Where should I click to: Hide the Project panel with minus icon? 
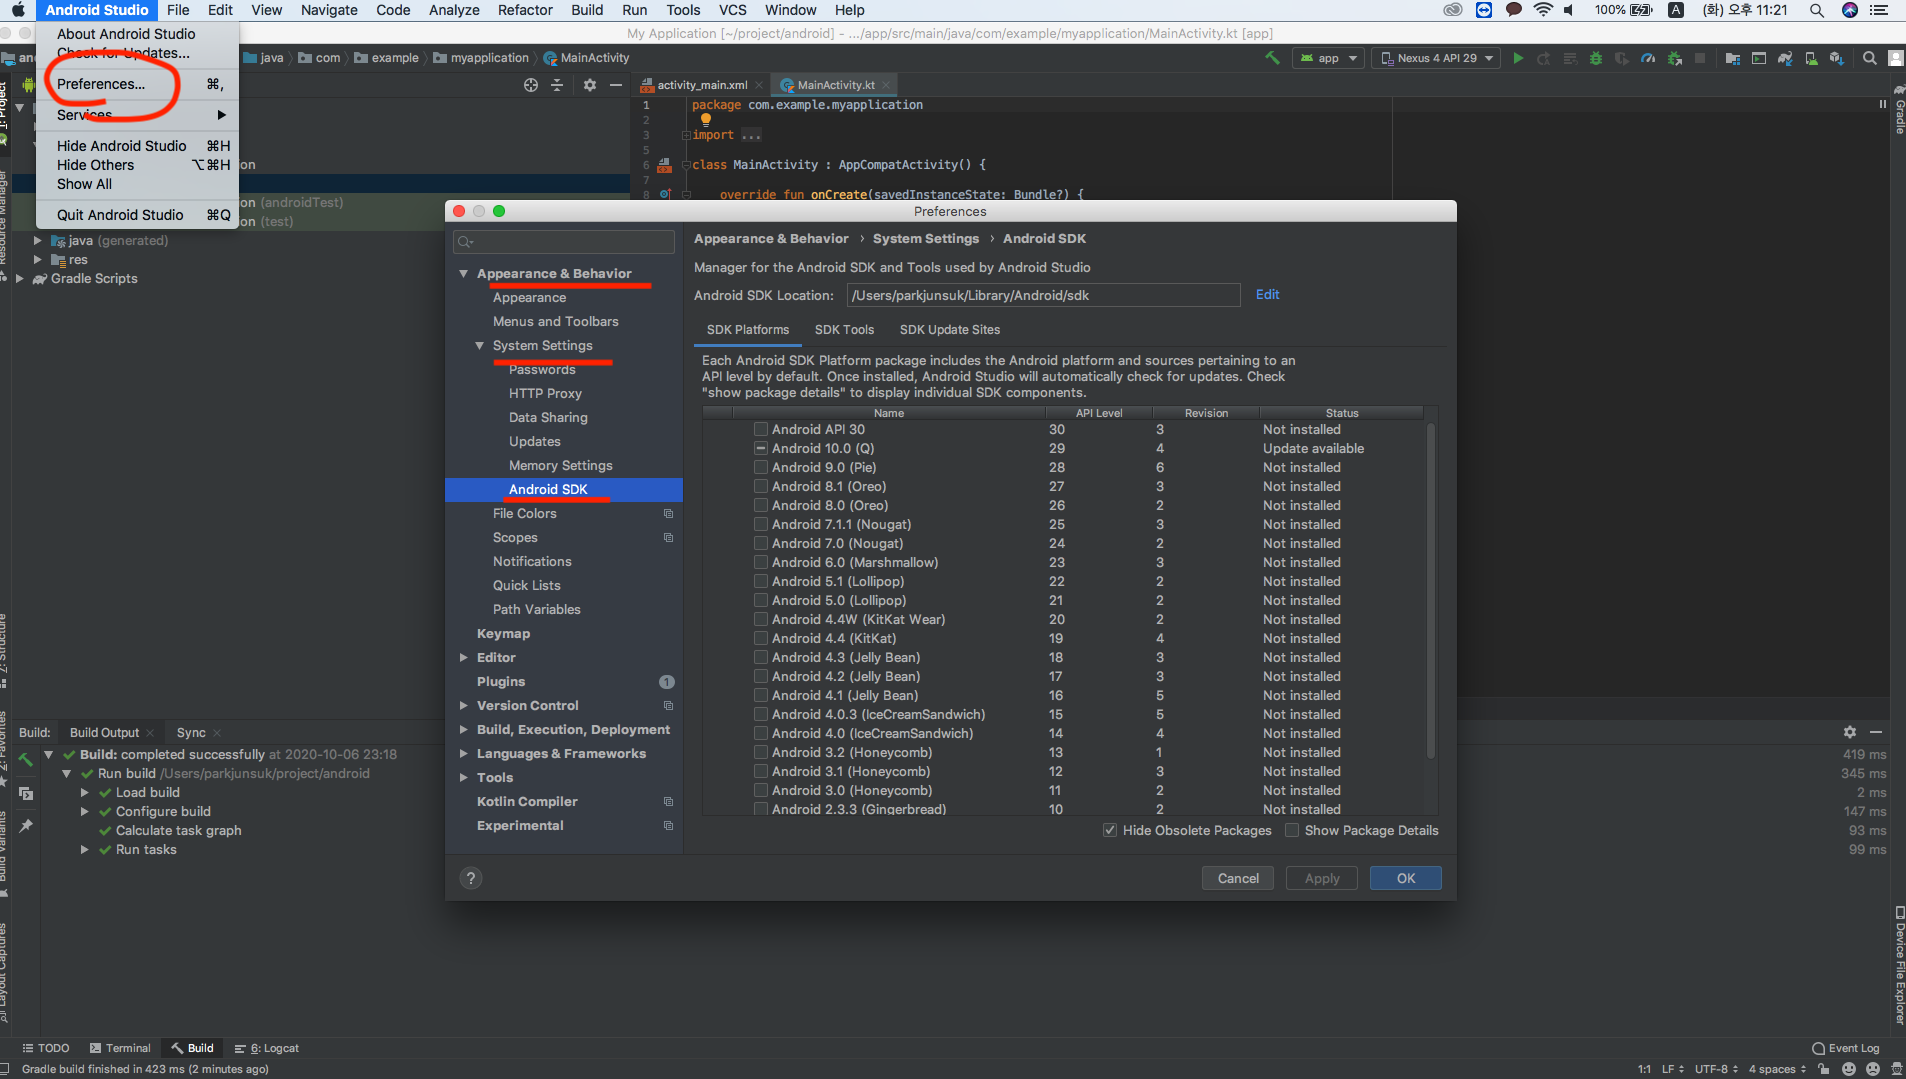coord(616,85)
